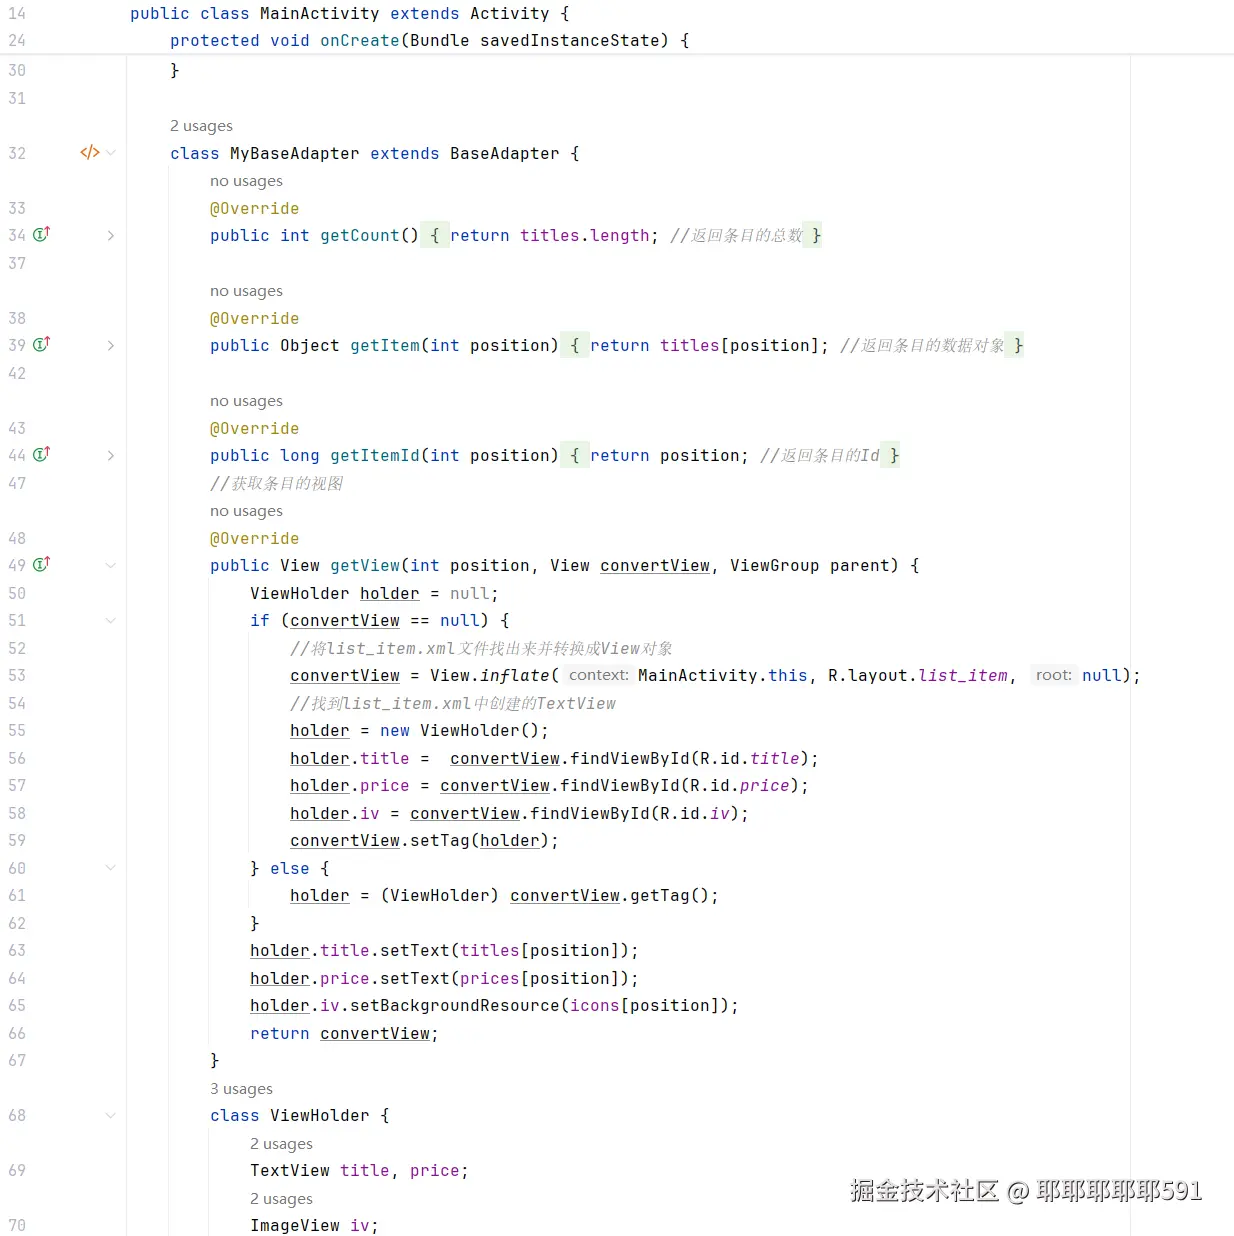Click the 'root:' inlay hint in inflate call

(1054, 676)
